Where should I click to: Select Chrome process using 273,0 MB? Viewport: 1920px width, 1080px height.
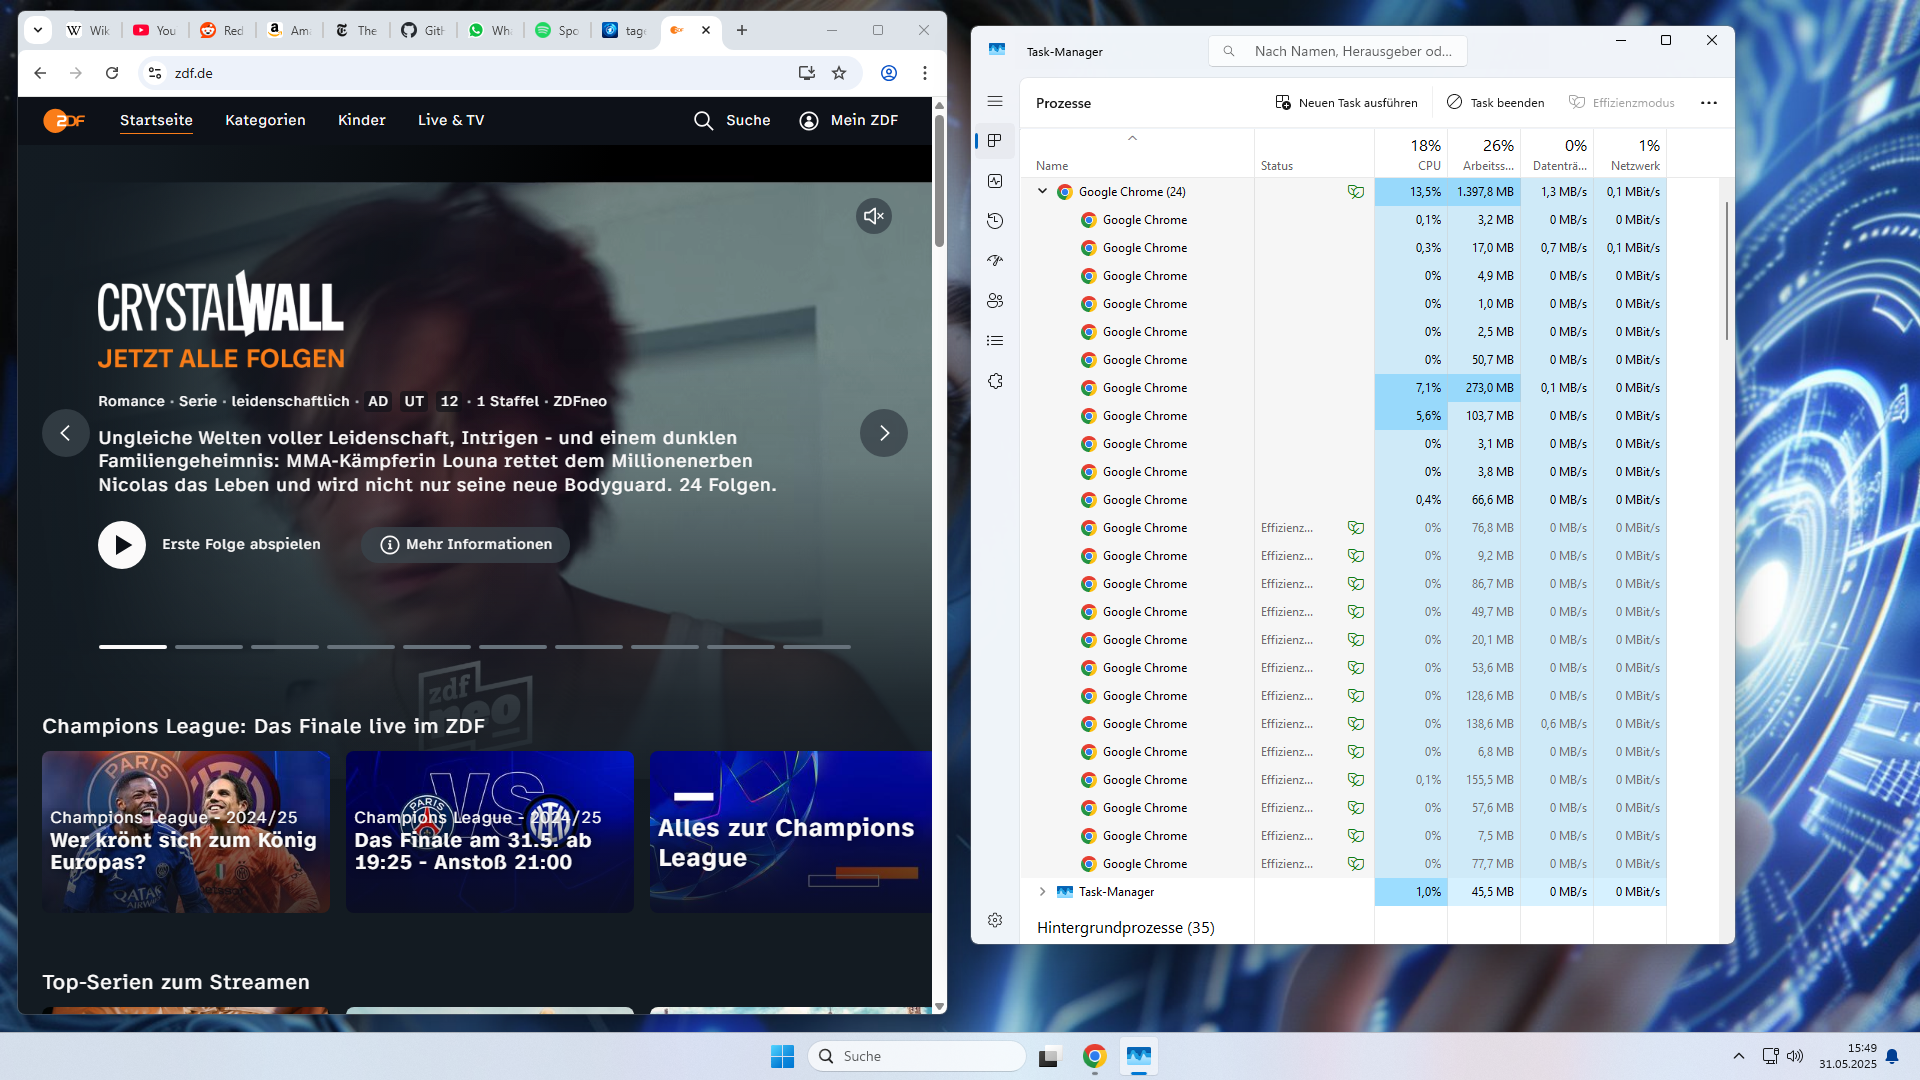click(x=1343, y=387)
